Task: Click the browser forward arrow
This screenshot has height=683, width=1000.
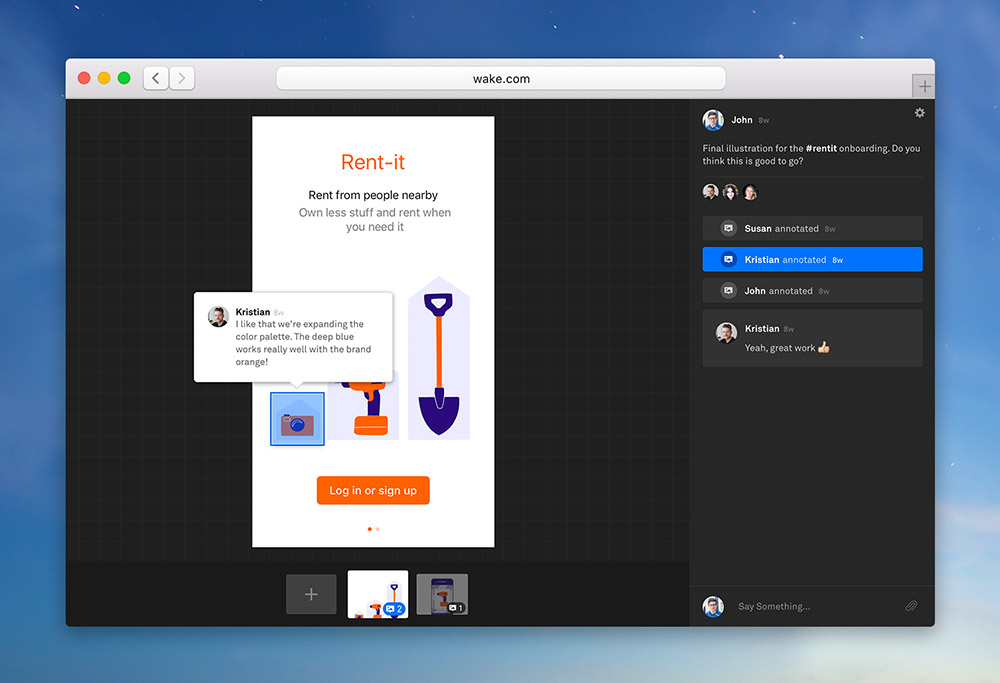Action: [182, 78]
